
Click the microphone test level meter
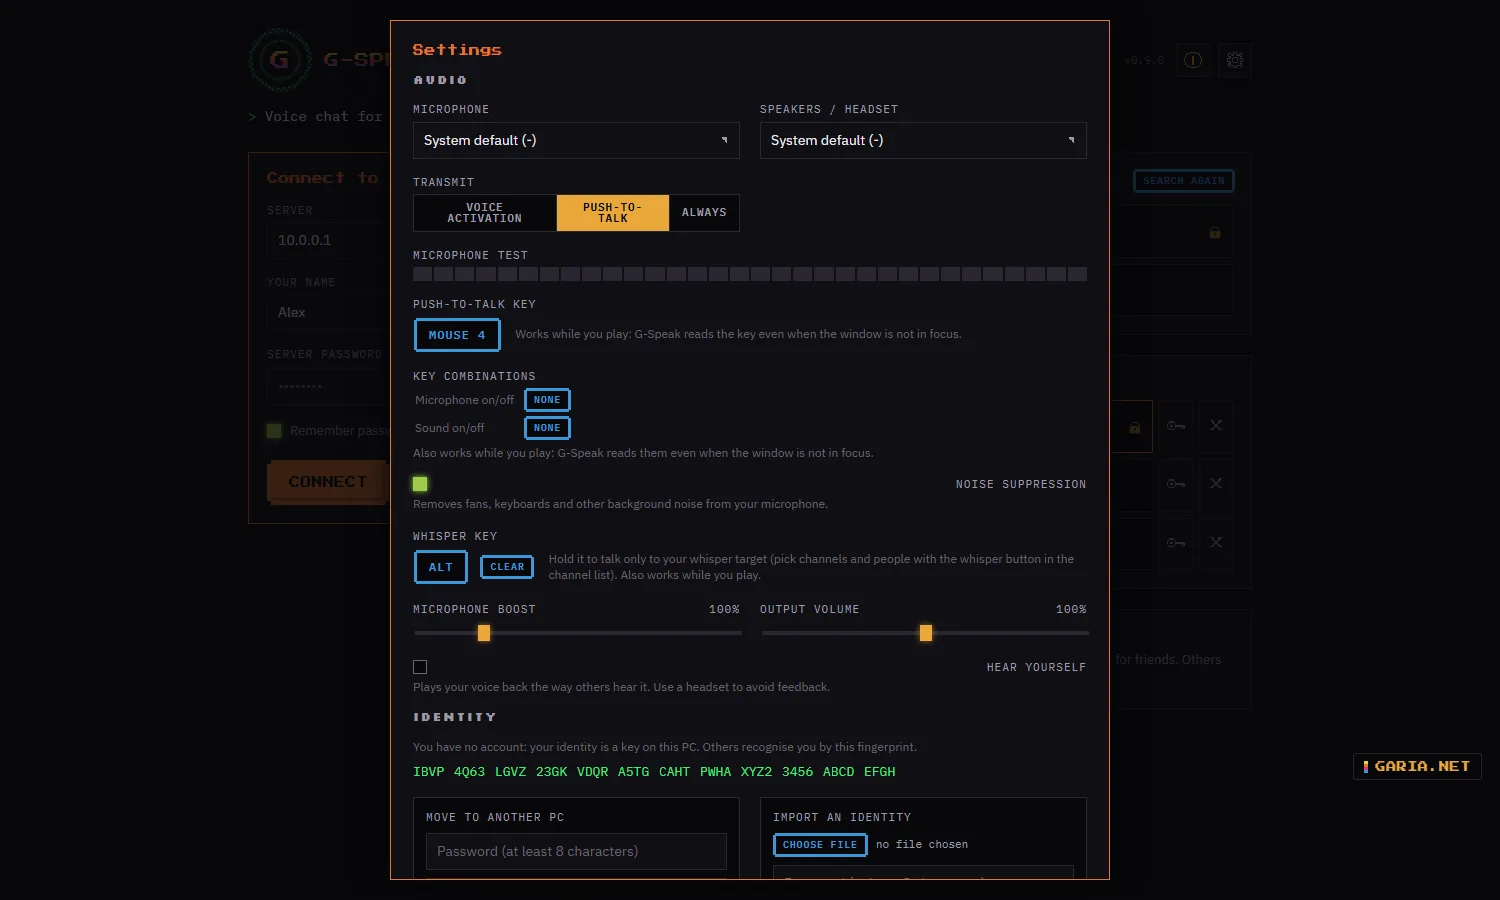(x=750, y=274)
